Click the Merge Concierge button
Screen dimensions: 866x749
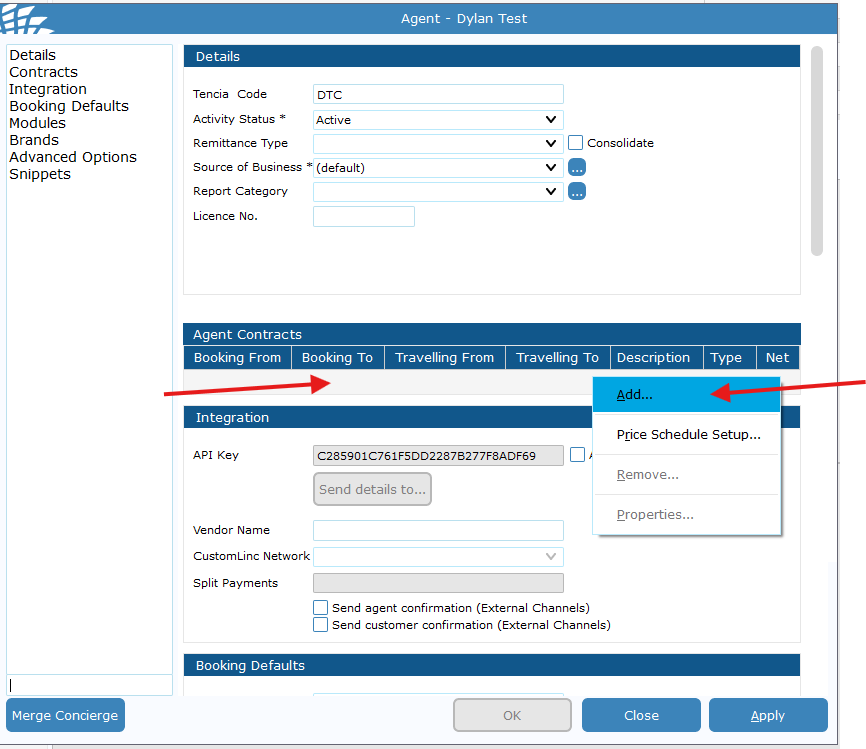[x=66, y=715]
